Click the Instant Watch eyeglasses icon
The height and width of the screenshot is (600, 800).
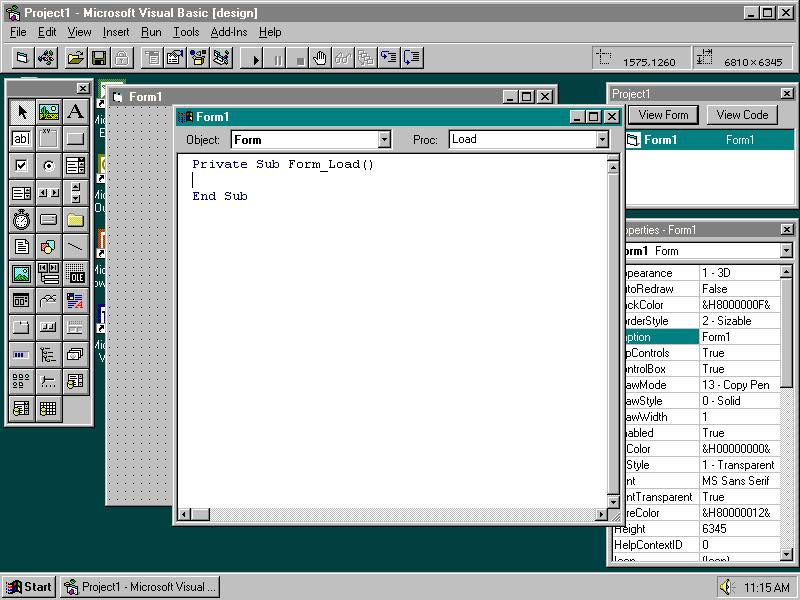coord(342,58)
